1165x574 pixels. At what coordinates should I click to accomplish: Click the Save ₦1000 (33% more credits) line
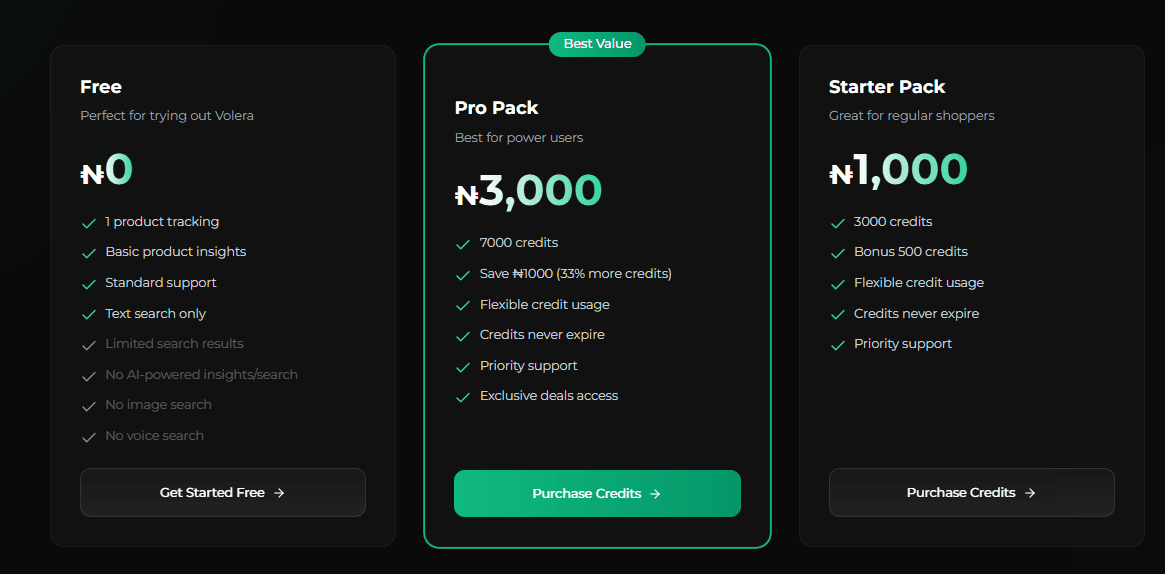576,274
